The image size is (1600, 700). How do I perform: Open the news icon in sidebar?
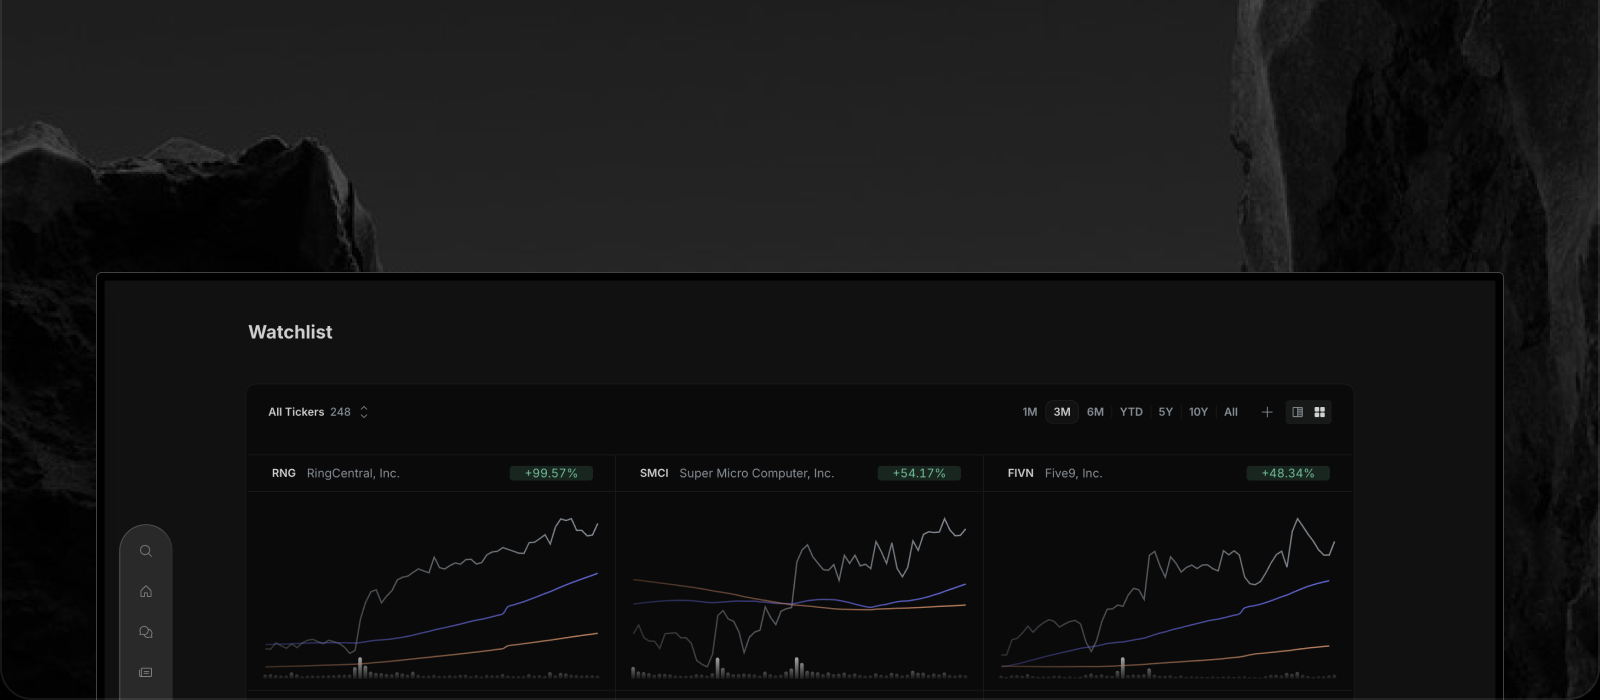[146, 672]
